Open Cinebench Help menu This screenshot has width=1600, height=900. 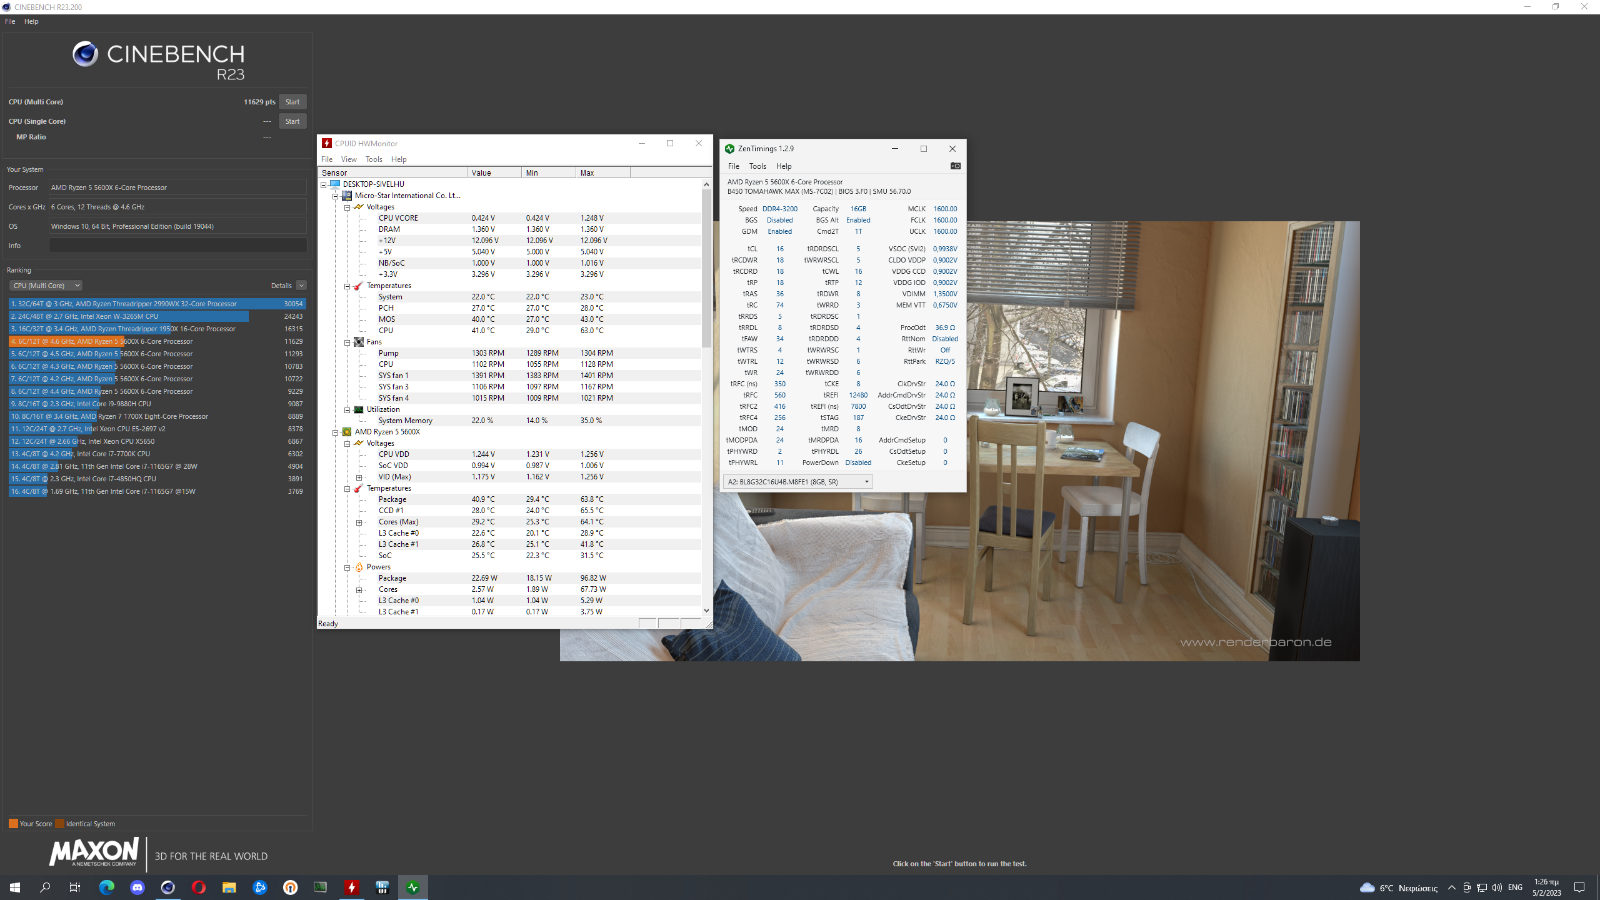[x=31, y=21]
